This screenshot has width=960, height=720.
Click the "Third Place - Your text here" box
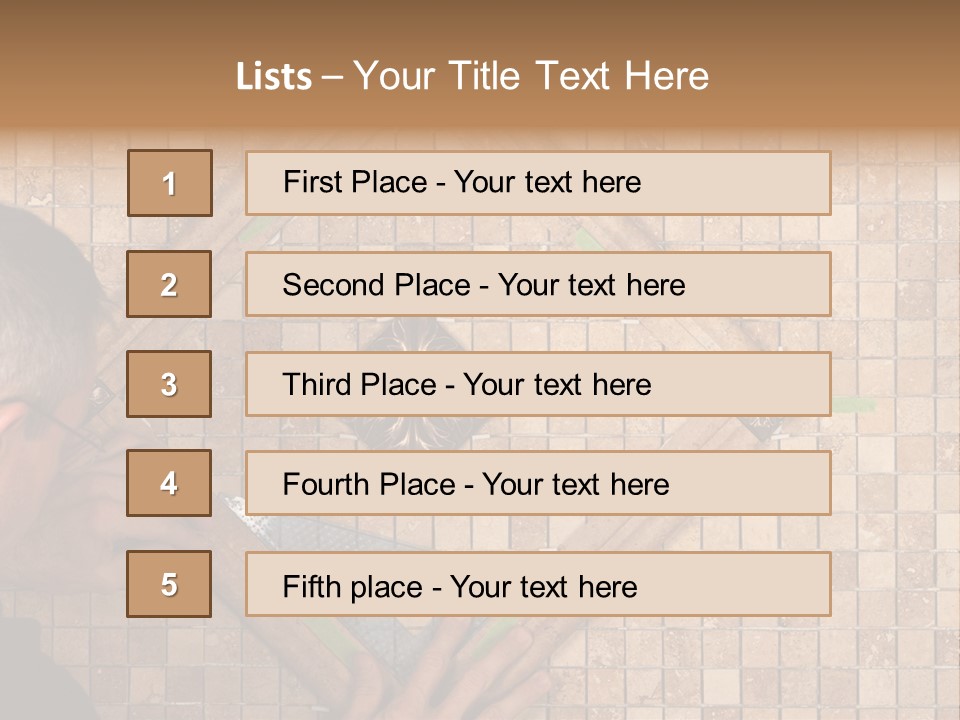538,384
